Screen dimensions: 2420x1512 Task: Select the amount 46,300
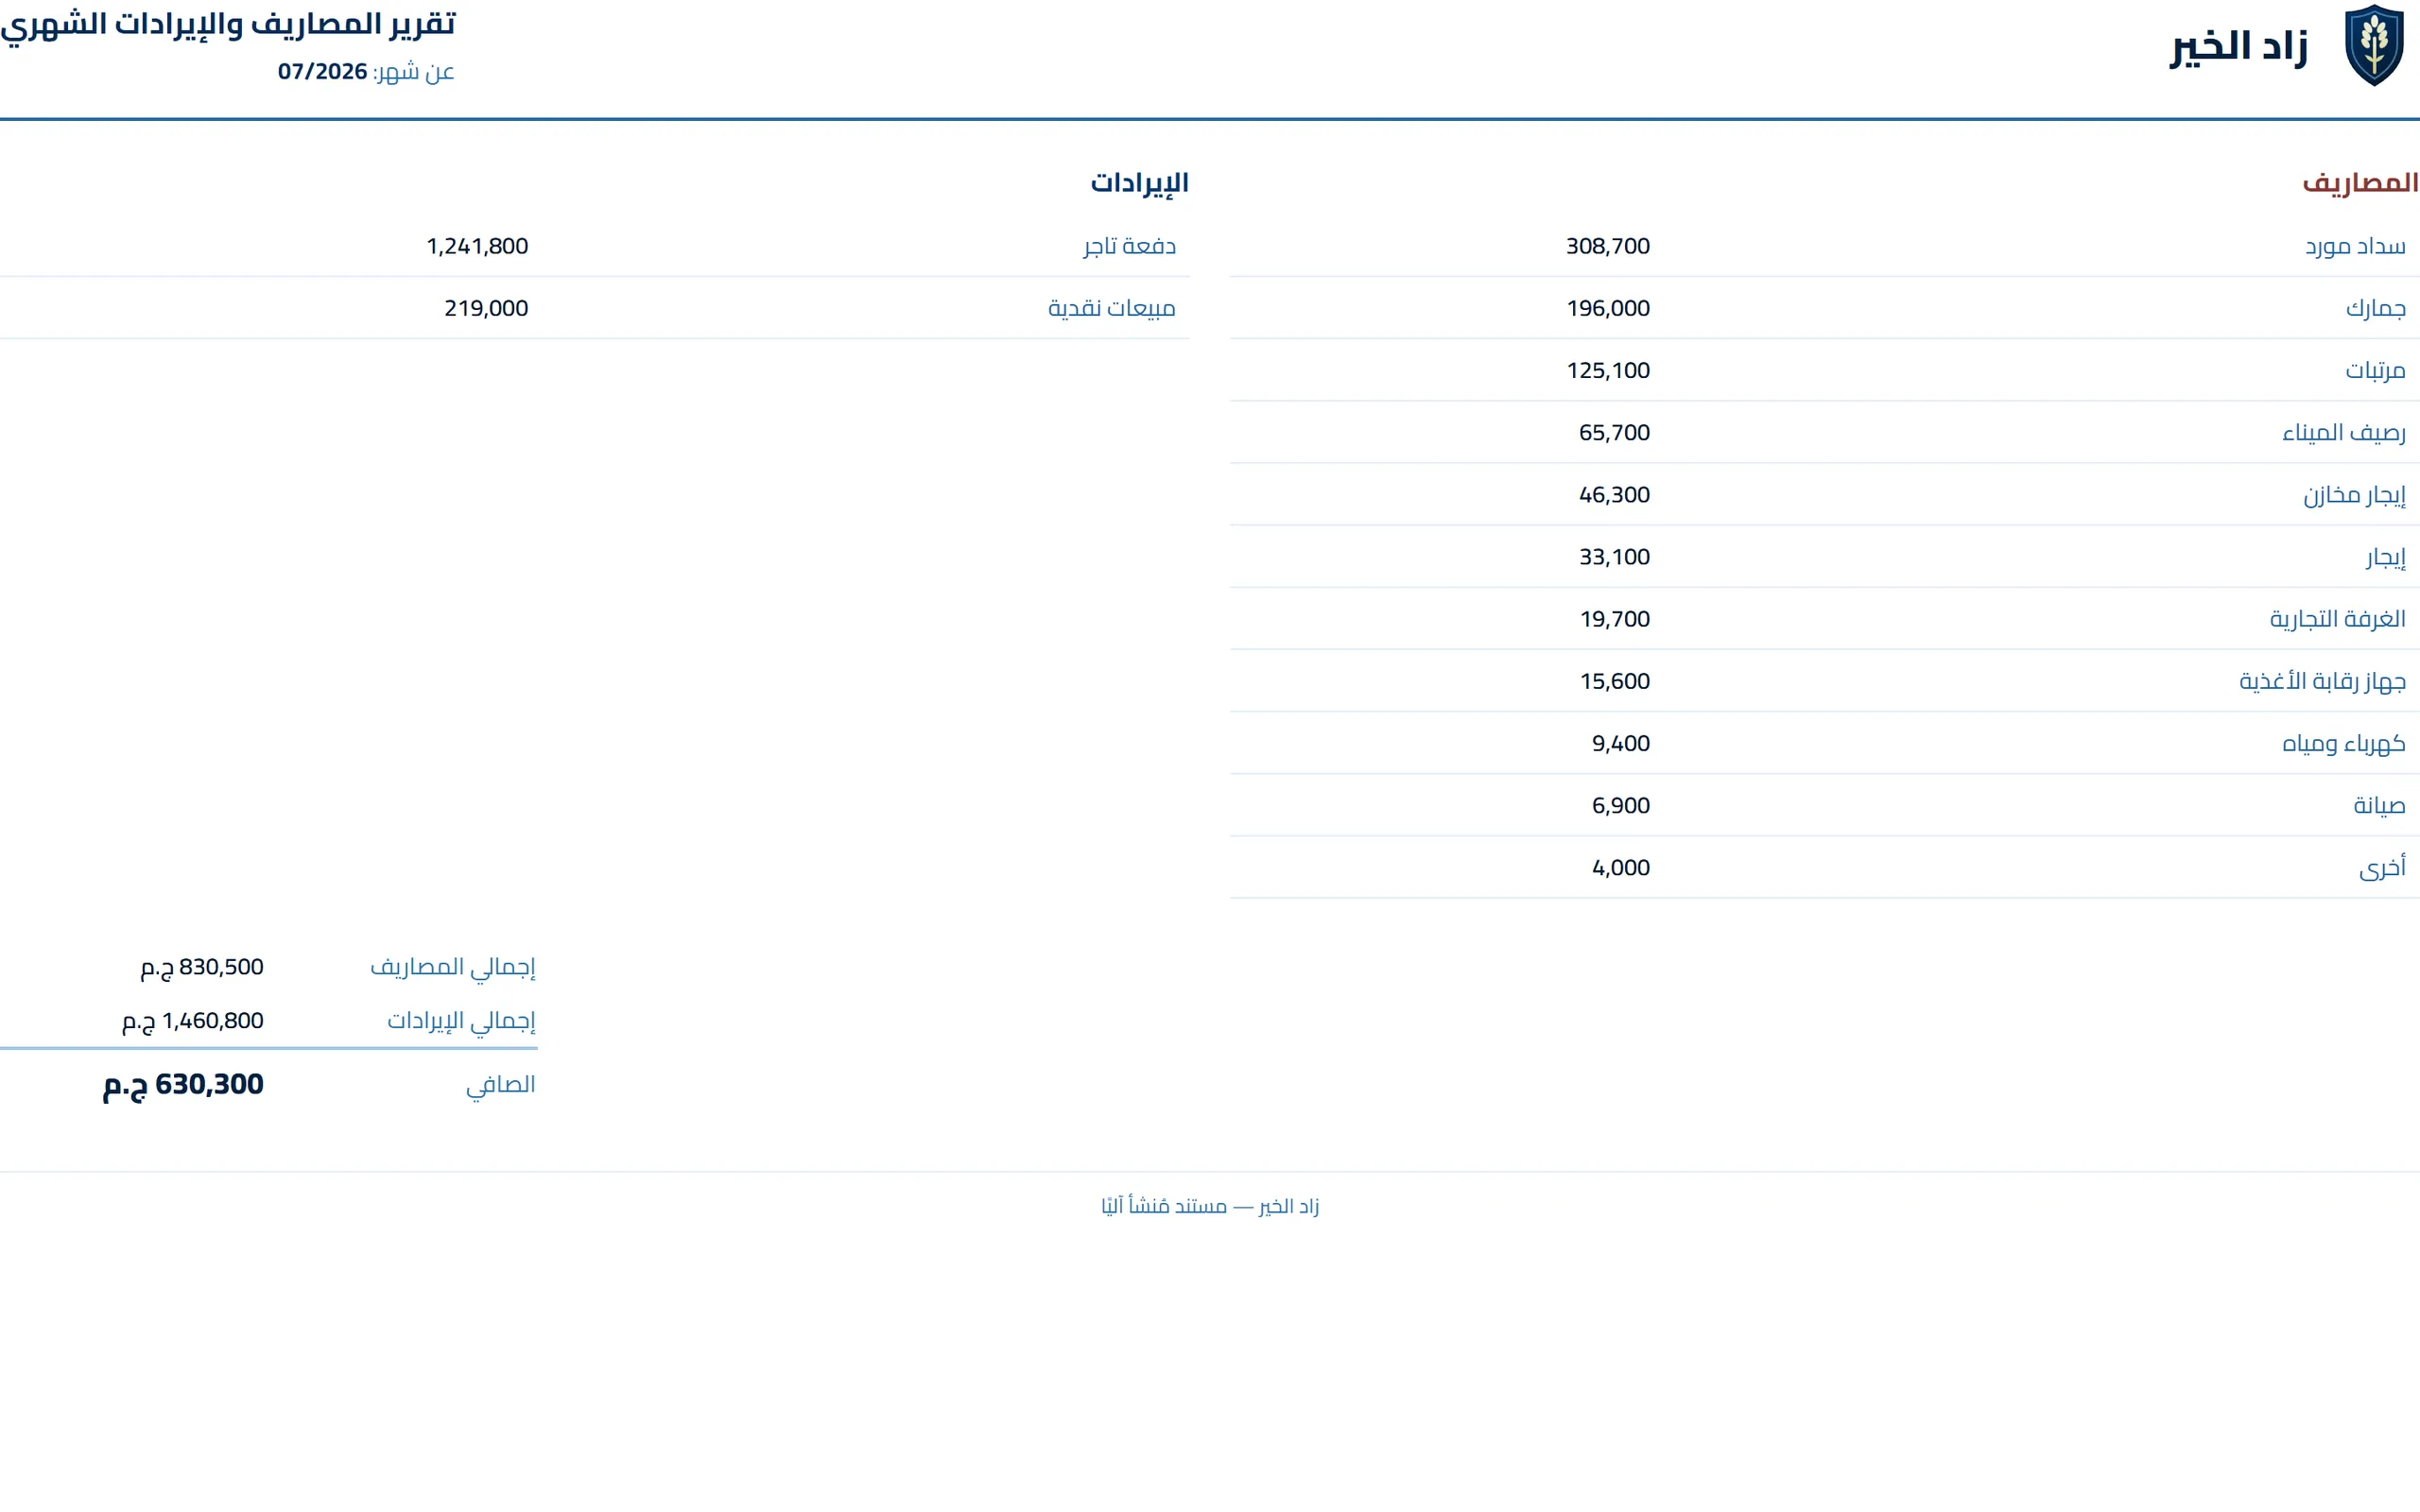(1614, 494)
